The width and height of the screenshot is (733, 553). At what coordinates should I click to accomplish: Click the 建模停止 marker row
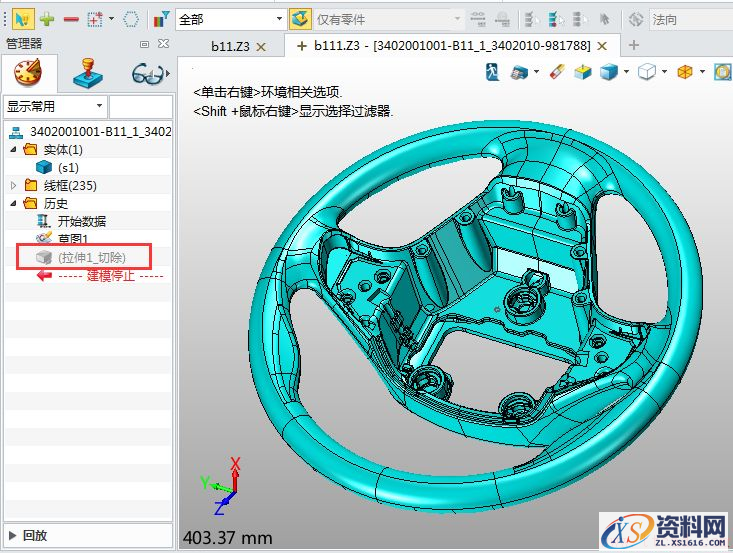tap(100, 275)
